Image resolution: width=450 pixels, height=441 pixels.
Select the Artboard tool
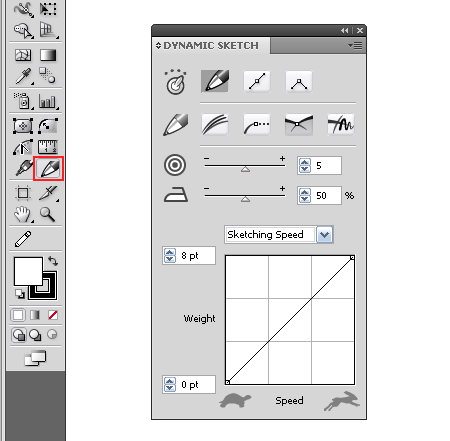(23, 193)
